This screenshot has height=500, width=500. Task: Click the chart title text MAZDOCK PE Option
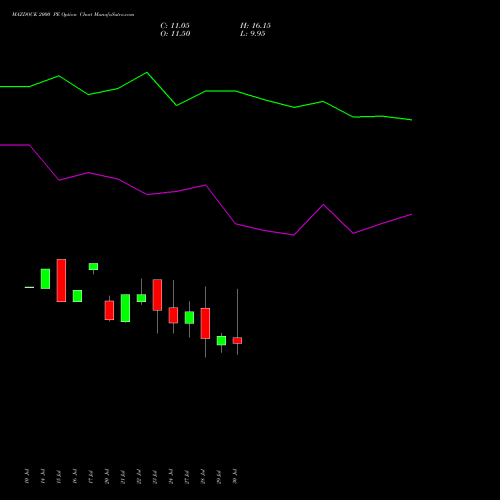click(x=73, y=15)
